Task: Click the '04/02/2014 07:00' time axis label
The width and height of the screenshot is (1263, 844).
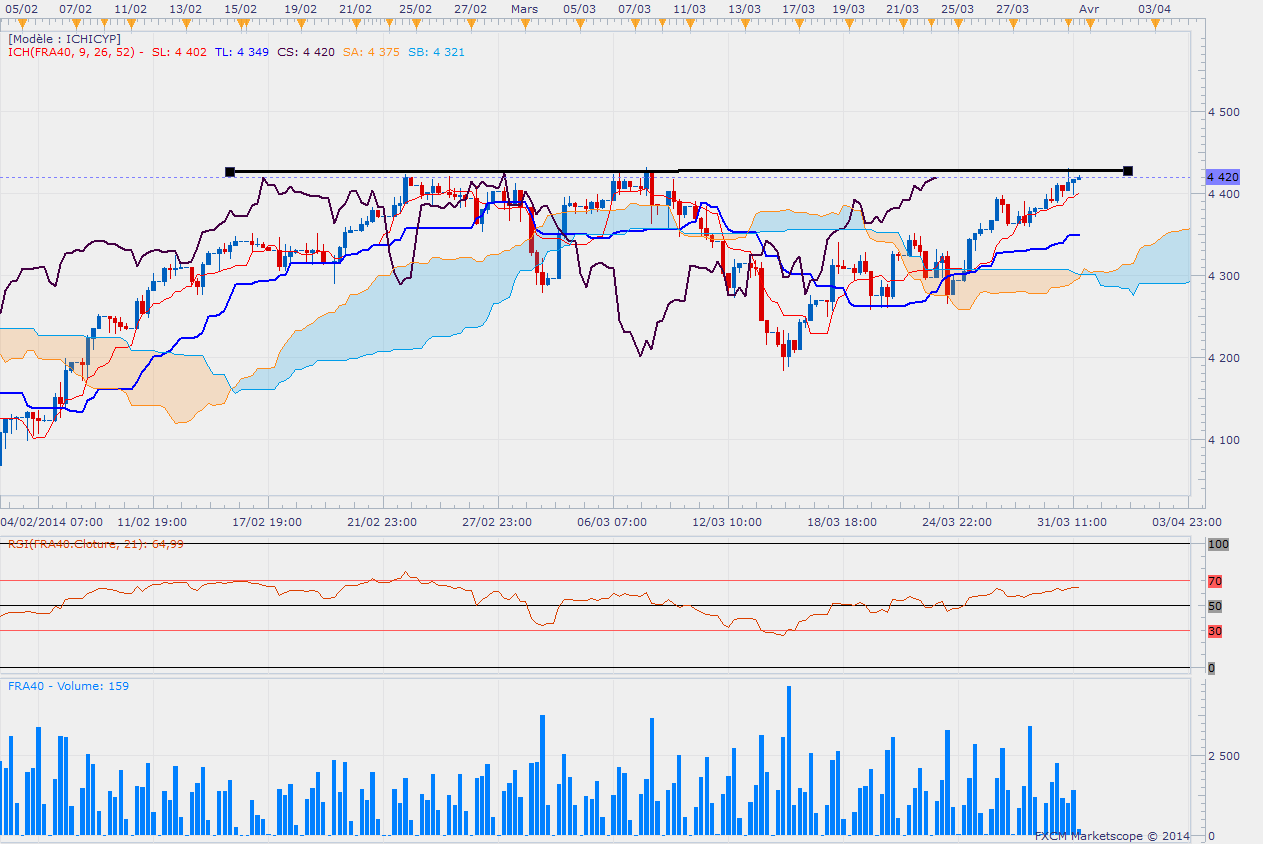Action: [x=51, y=522]
